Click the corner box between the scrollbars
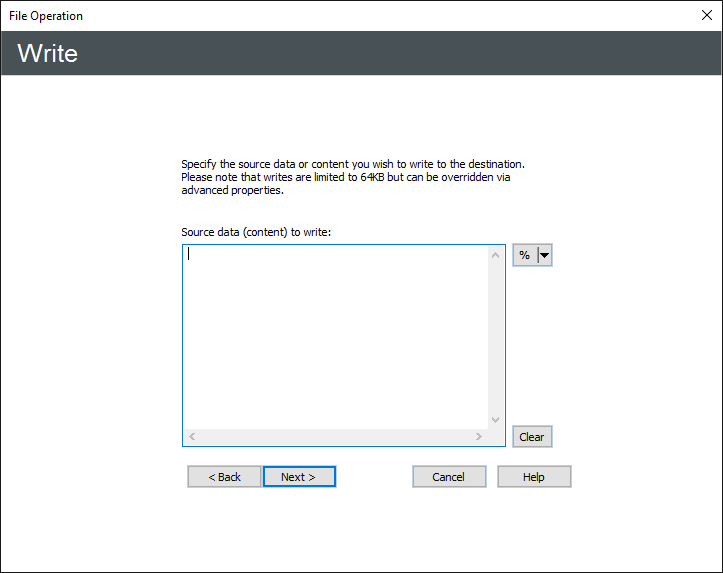Image resolution: width=723 pixels, height=573 pixels. point(496,437)
